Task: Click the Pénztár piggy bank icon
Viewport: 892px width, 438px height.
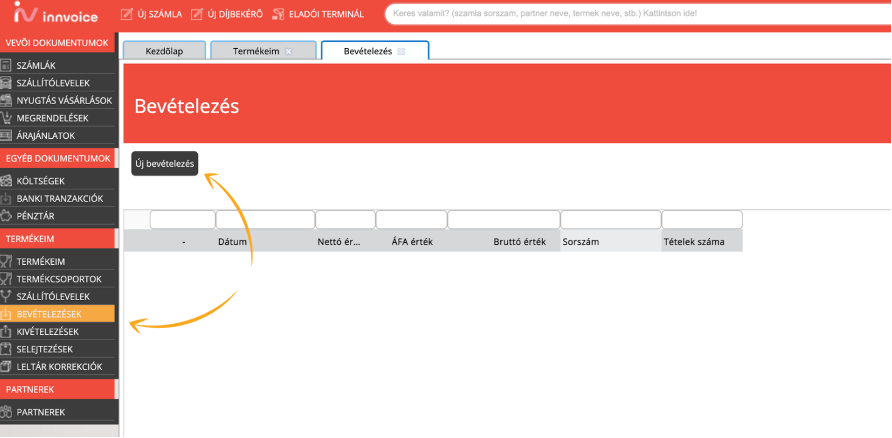Action: [x=7, y=216]
